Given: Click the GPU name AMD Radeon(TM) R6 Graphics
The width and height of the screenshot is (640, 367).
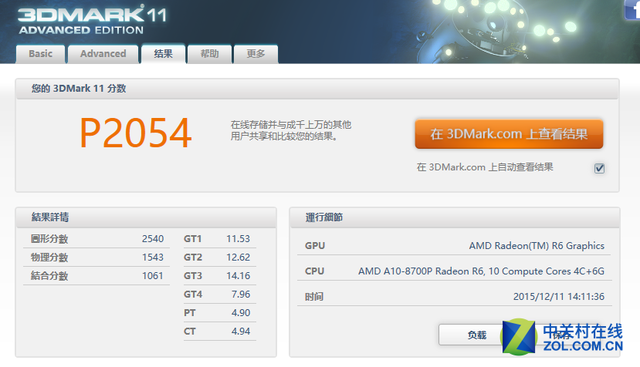Looking at the screenshot, I should point(537,246).
